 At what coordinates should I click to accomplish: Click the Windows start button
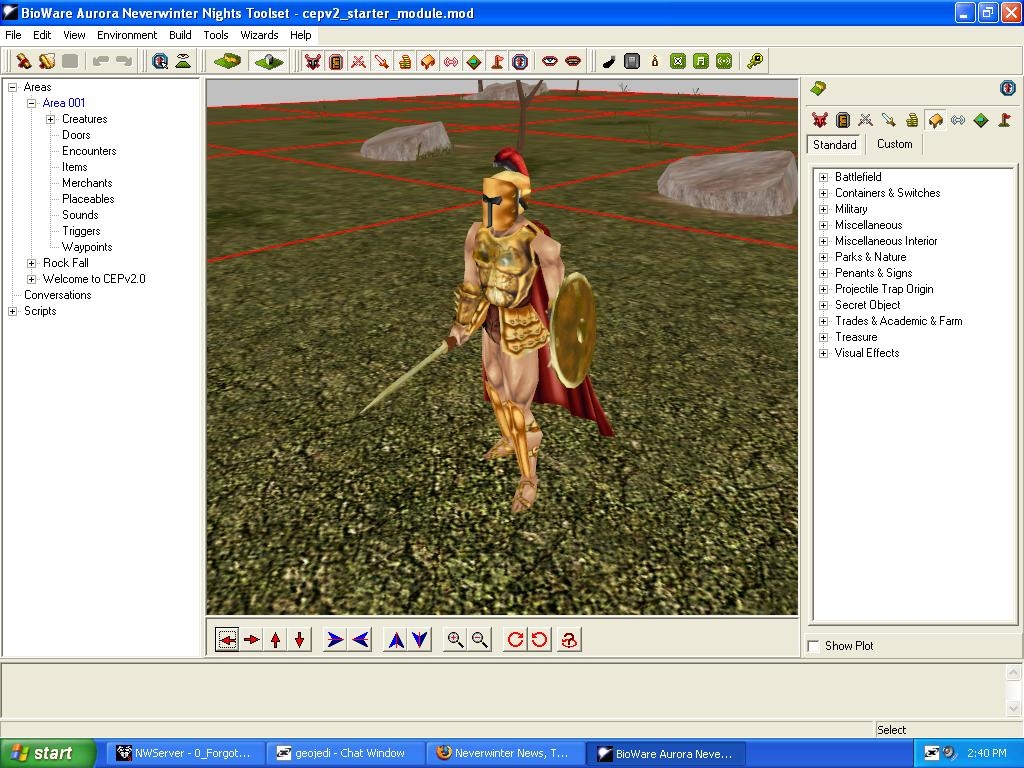(48, 753)
